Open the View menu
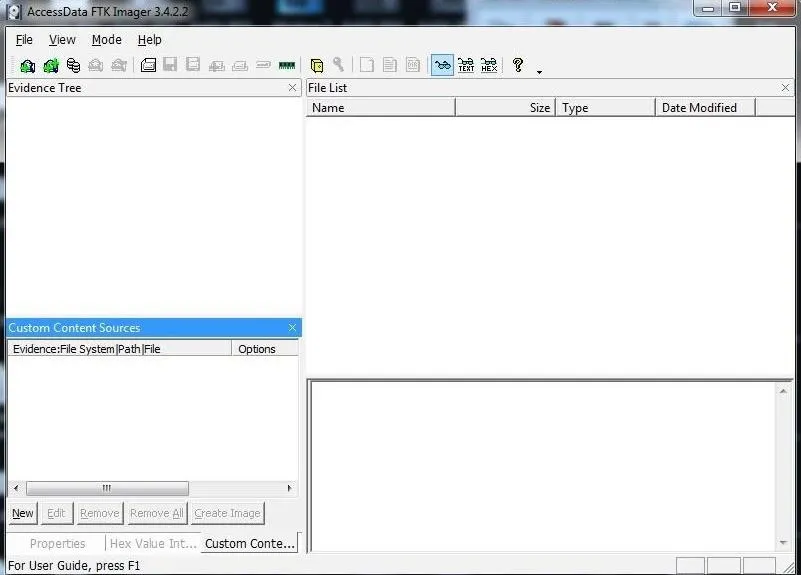801x575 pixels. pos(62,40)
